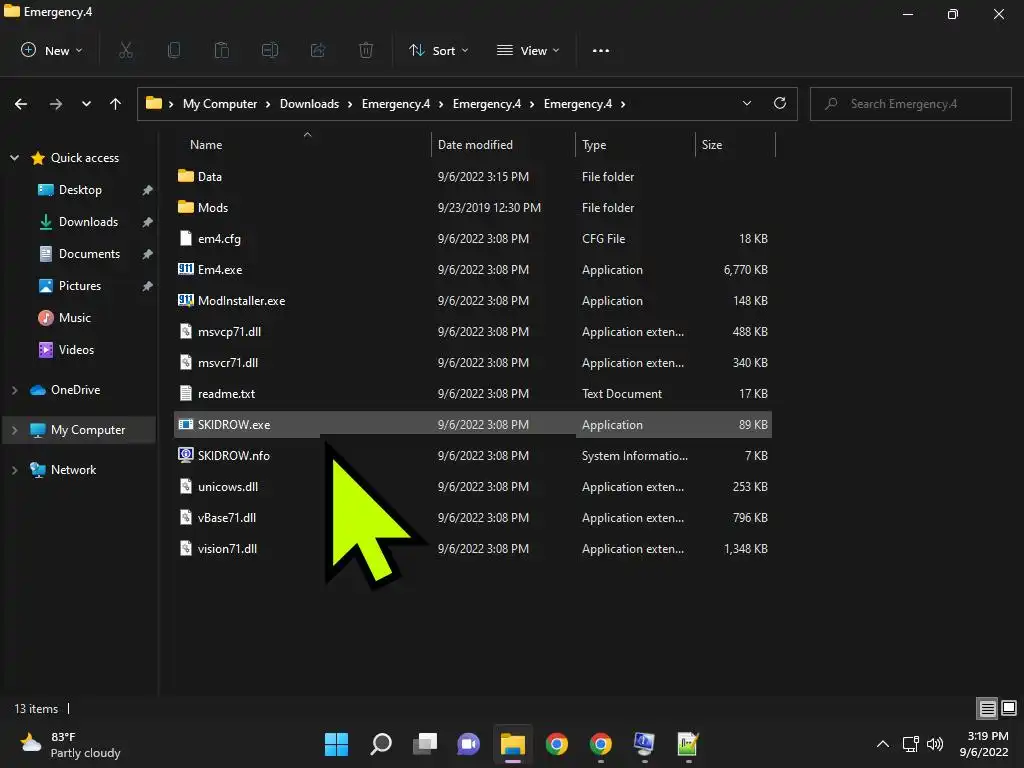Click My Computer in address breadcrumb

[220, 104]
